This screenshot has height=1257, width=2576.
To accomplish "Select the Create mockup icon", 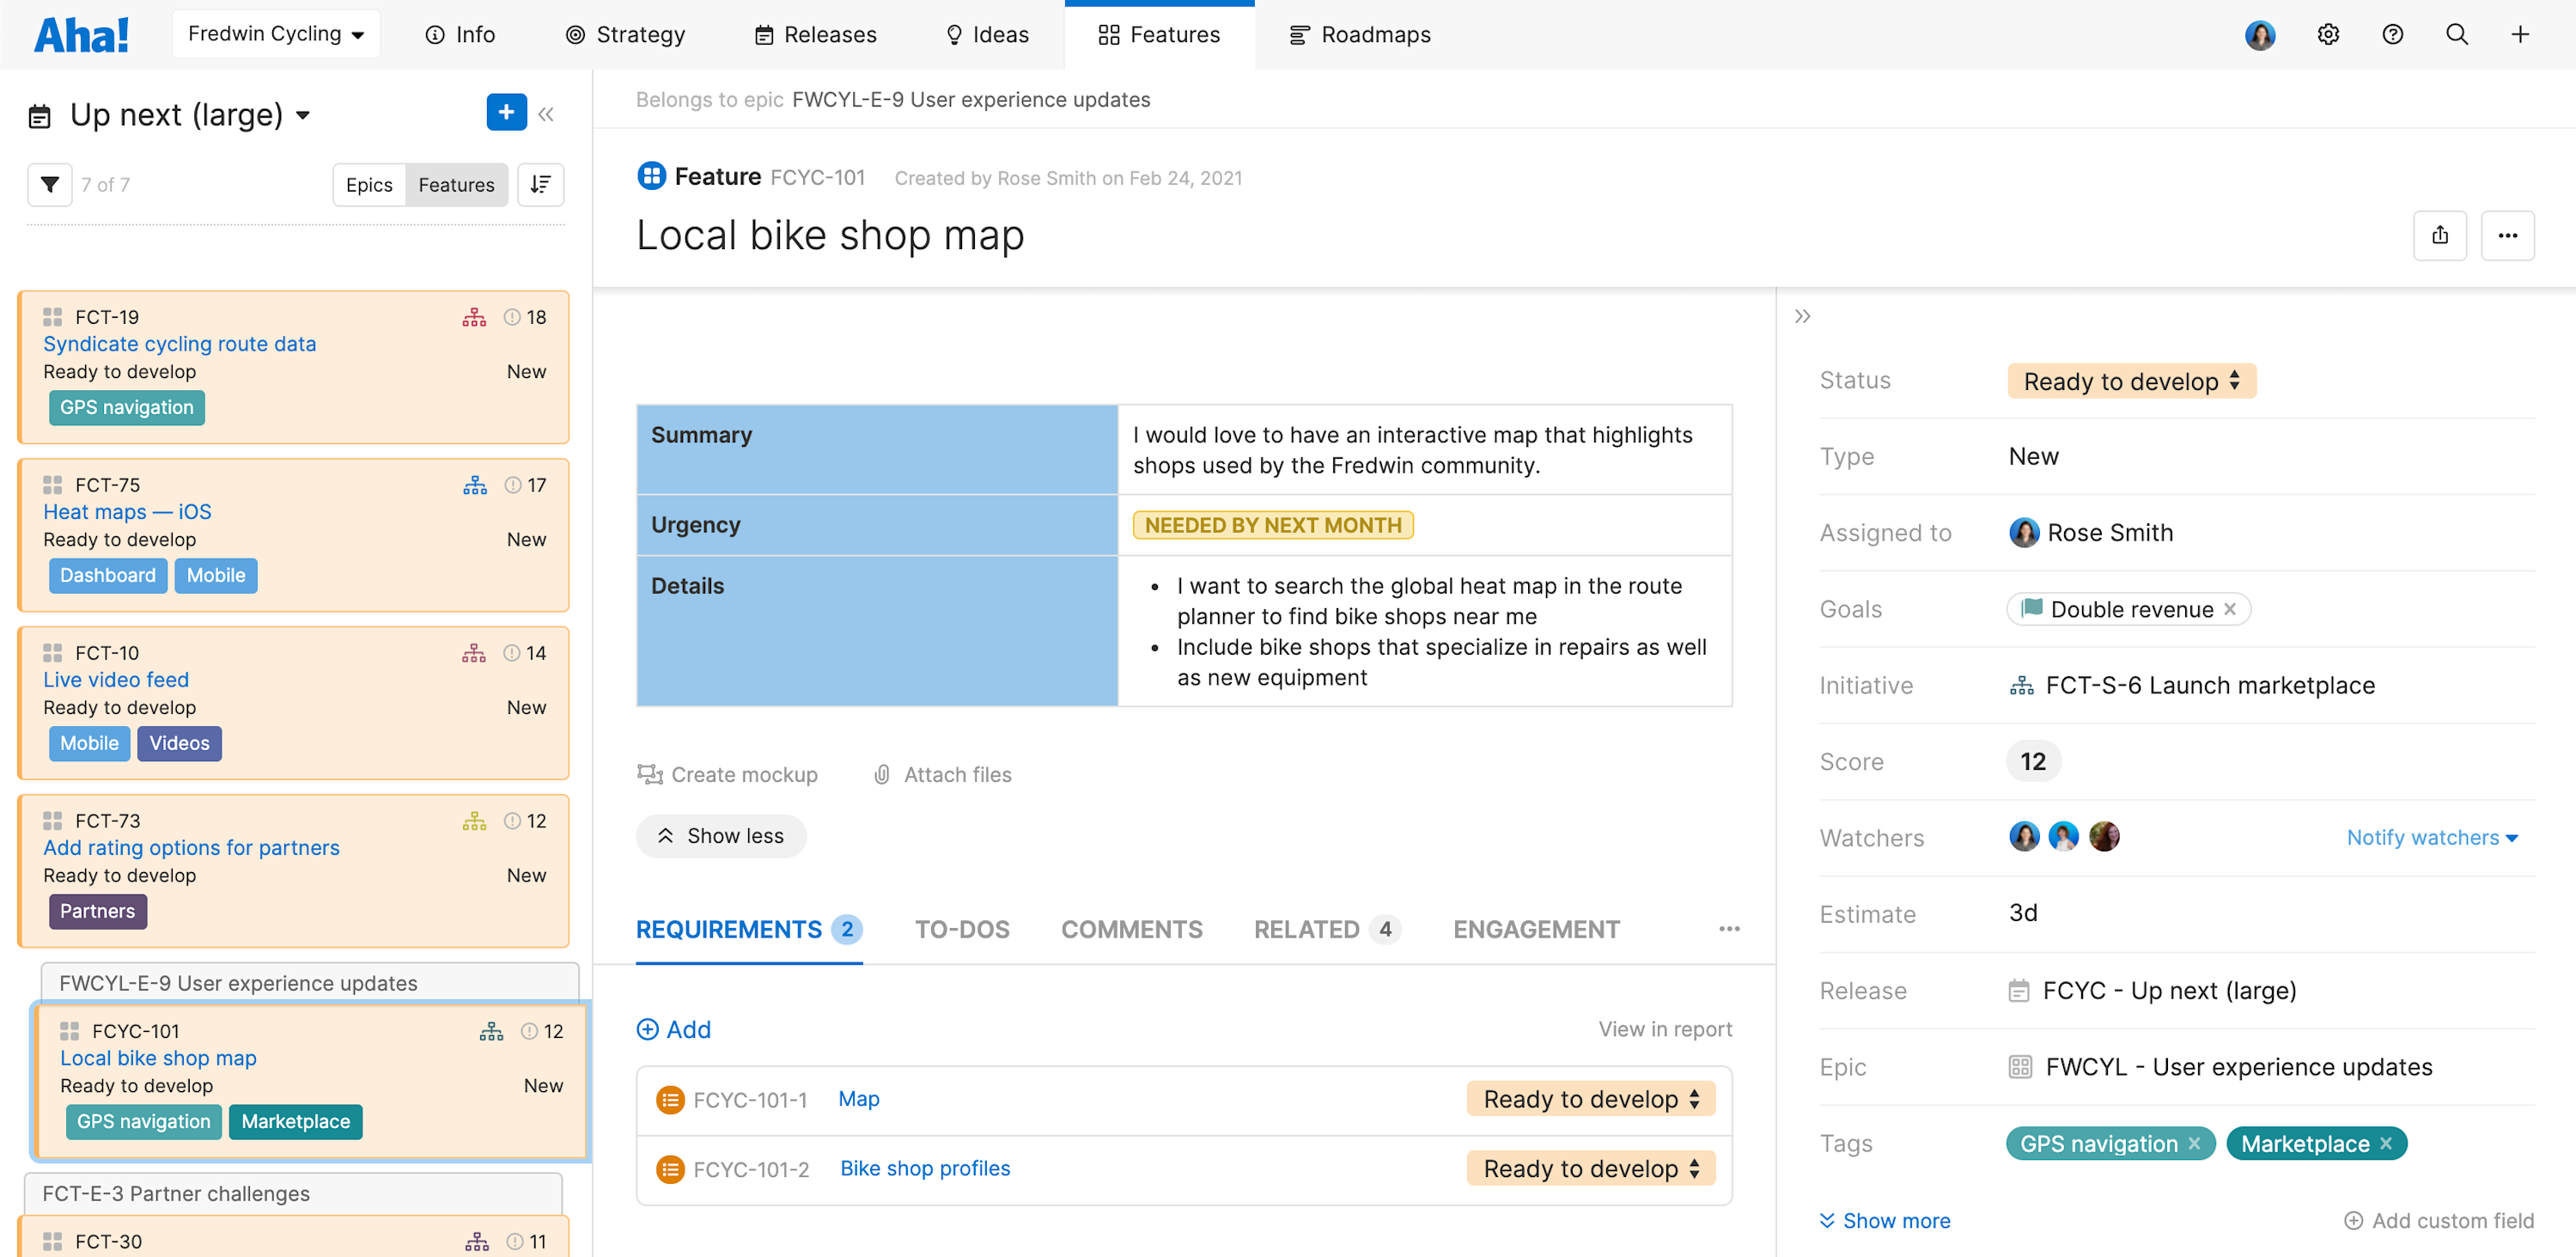I will [650, 774].
